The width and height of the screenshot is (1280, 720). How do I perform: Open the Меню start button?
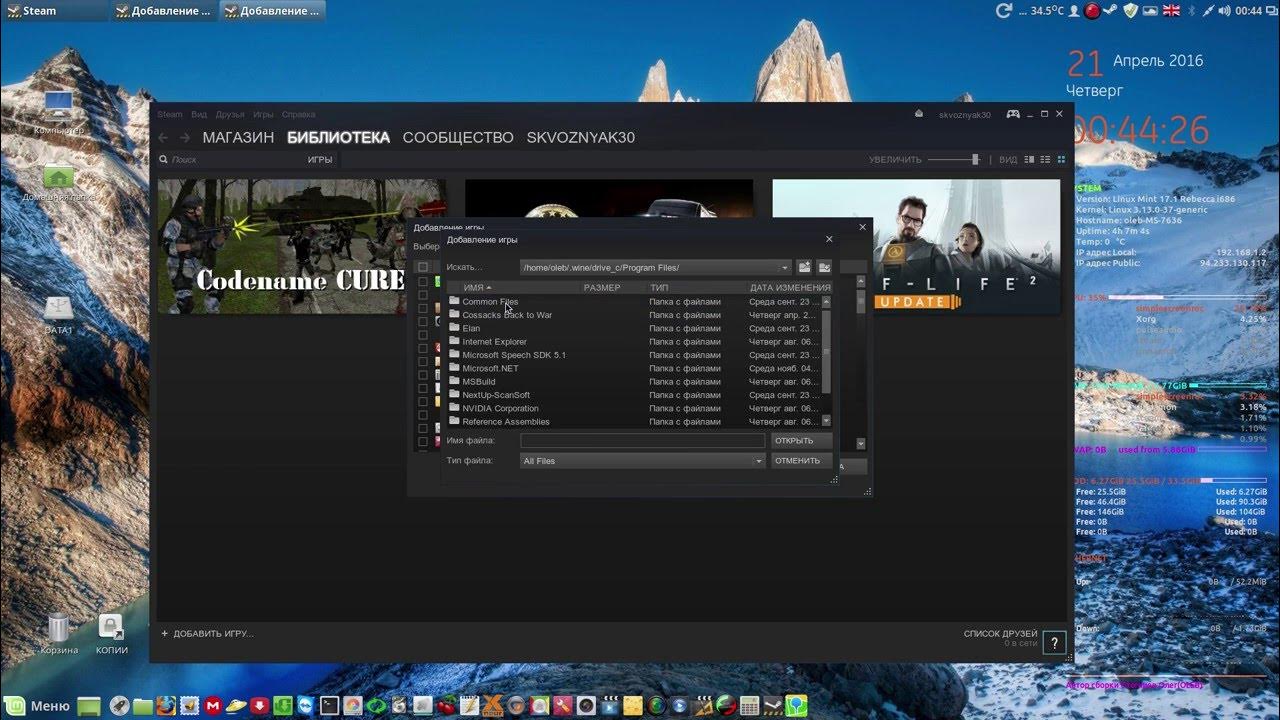coord(37,706)
